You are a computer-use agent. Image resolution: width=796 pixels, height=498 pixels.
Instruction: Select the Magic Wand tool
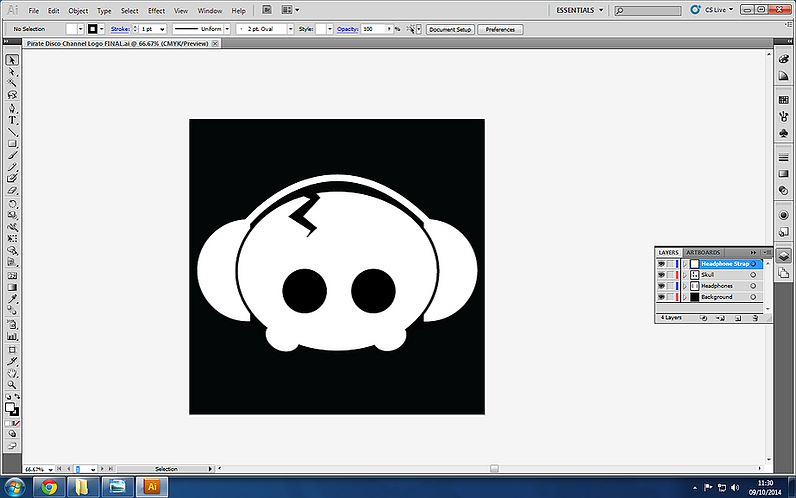[x=12, y=83]
